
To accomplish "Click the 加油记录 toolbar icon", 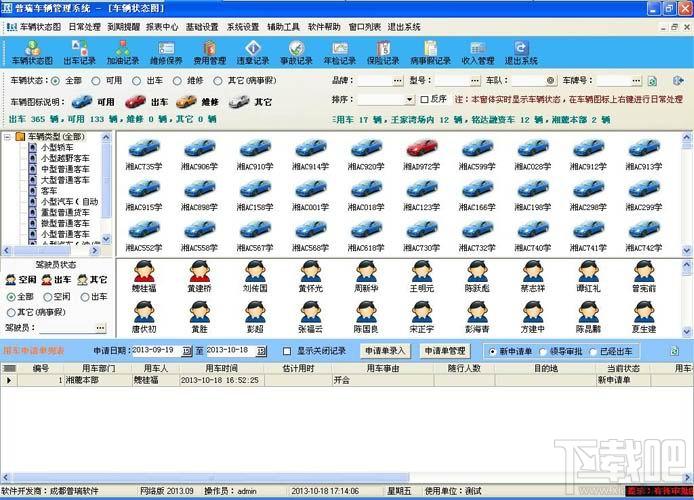I will pyautogui.click(x=123, y=53).
